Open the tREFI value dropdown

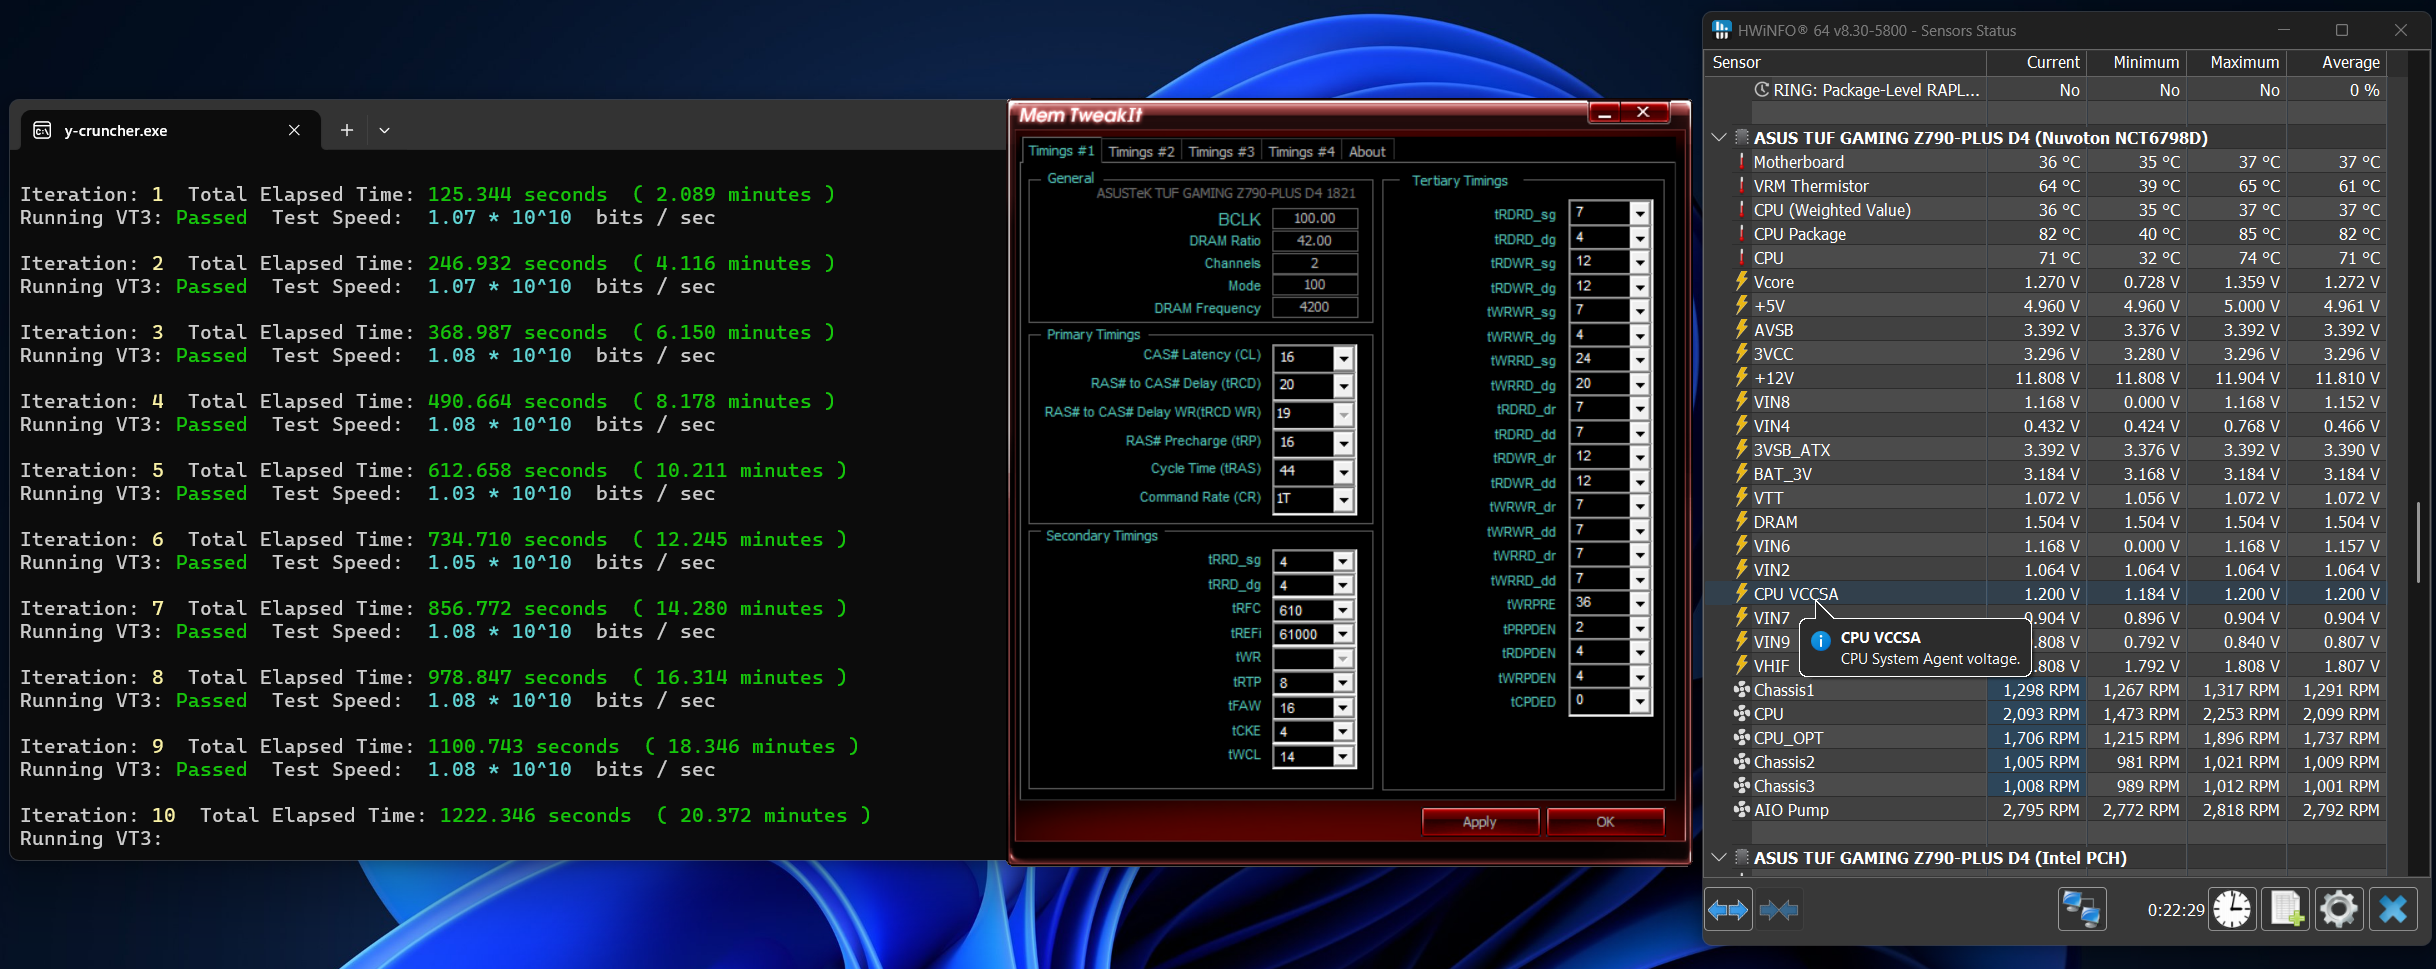coord(1344,635)
